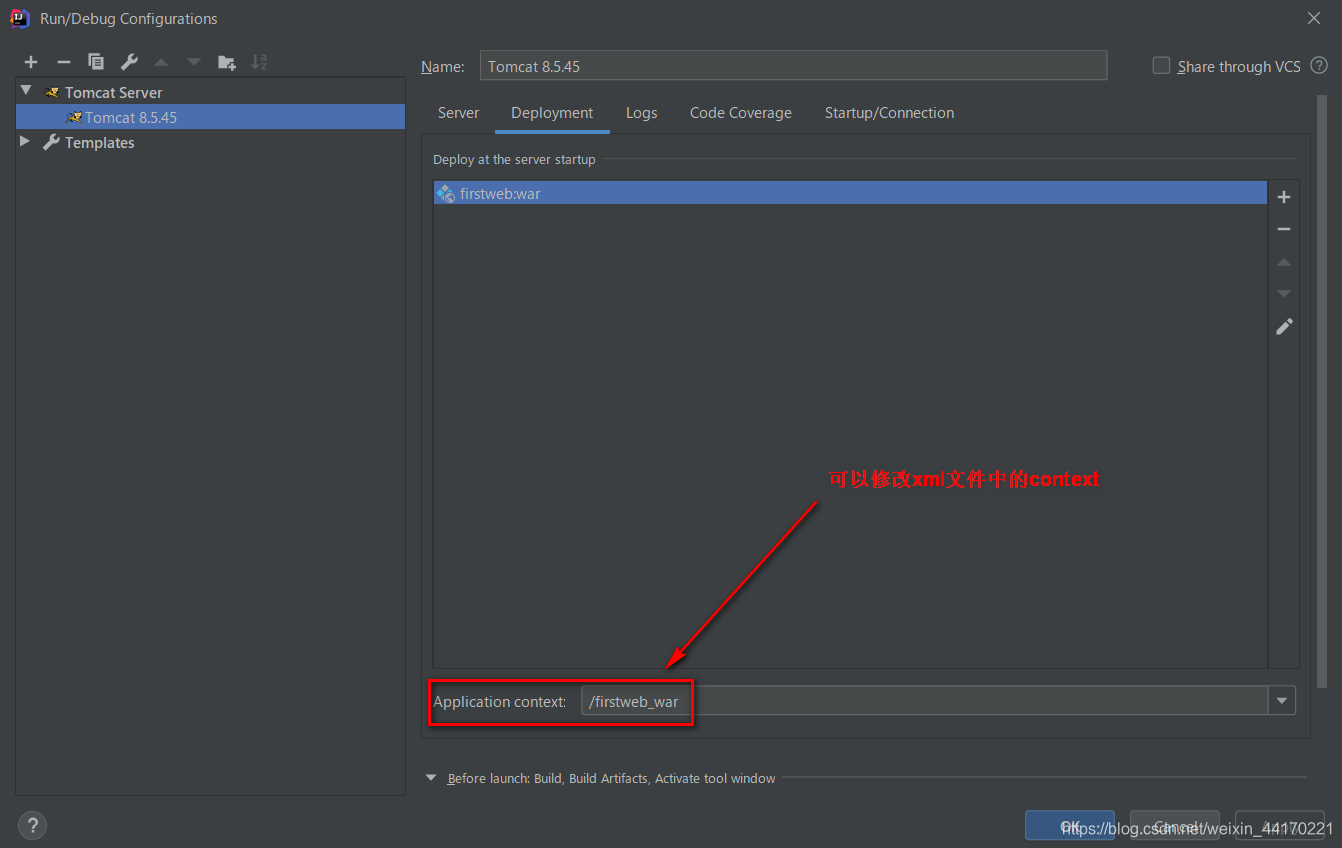Move deployment artifact up

[x=1284, y=262]
